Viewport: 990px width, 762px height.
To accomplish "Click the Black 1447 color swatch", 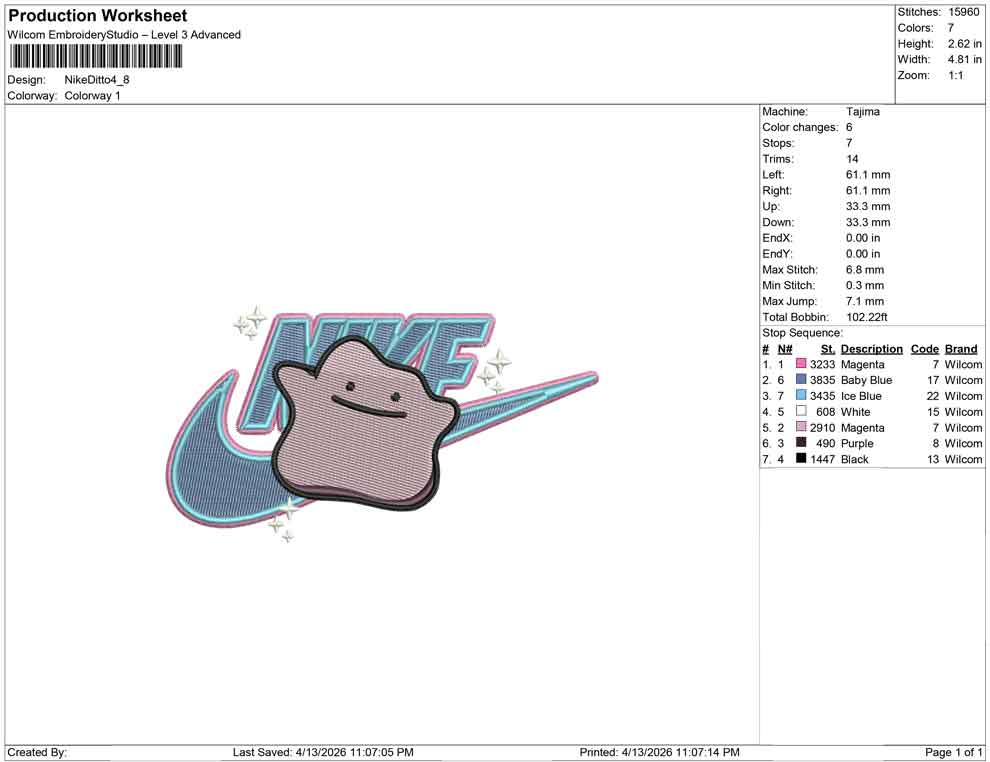I will [801, 458].
